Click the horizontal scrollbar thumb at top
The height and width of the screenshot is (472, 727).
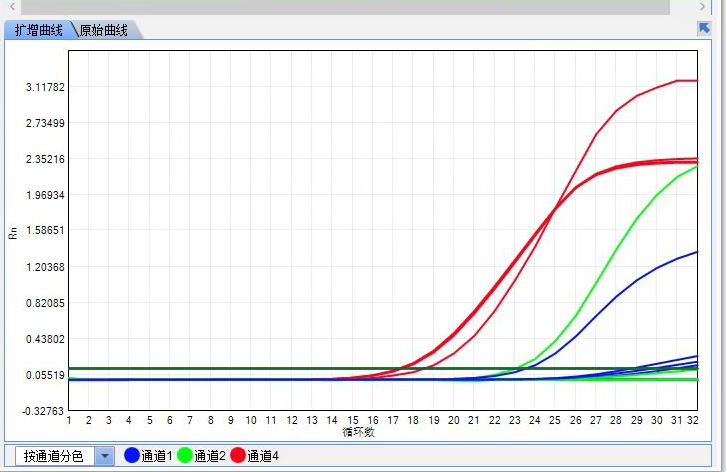[x=345, y=6]
